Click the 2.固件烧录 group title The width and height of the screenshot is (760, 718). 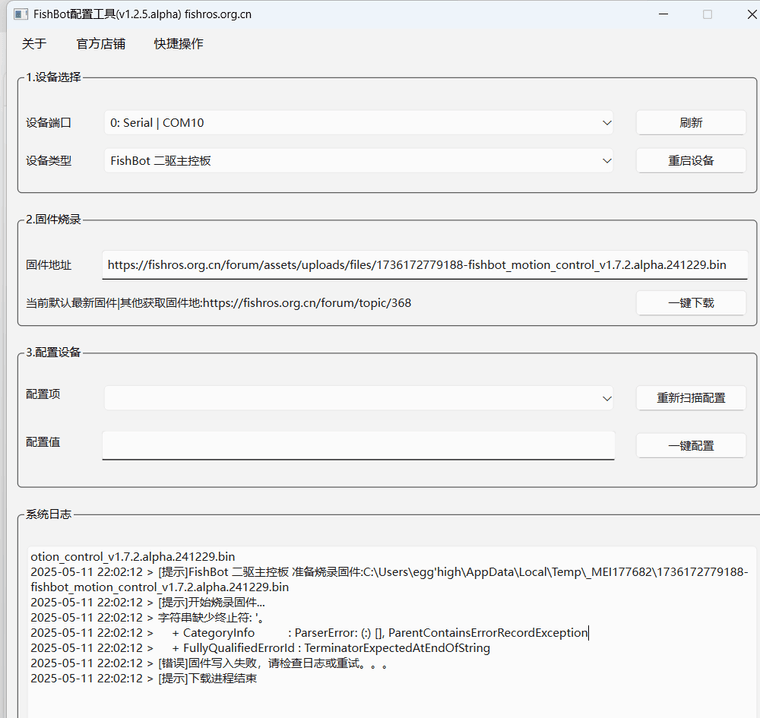(x=53, y=219)
